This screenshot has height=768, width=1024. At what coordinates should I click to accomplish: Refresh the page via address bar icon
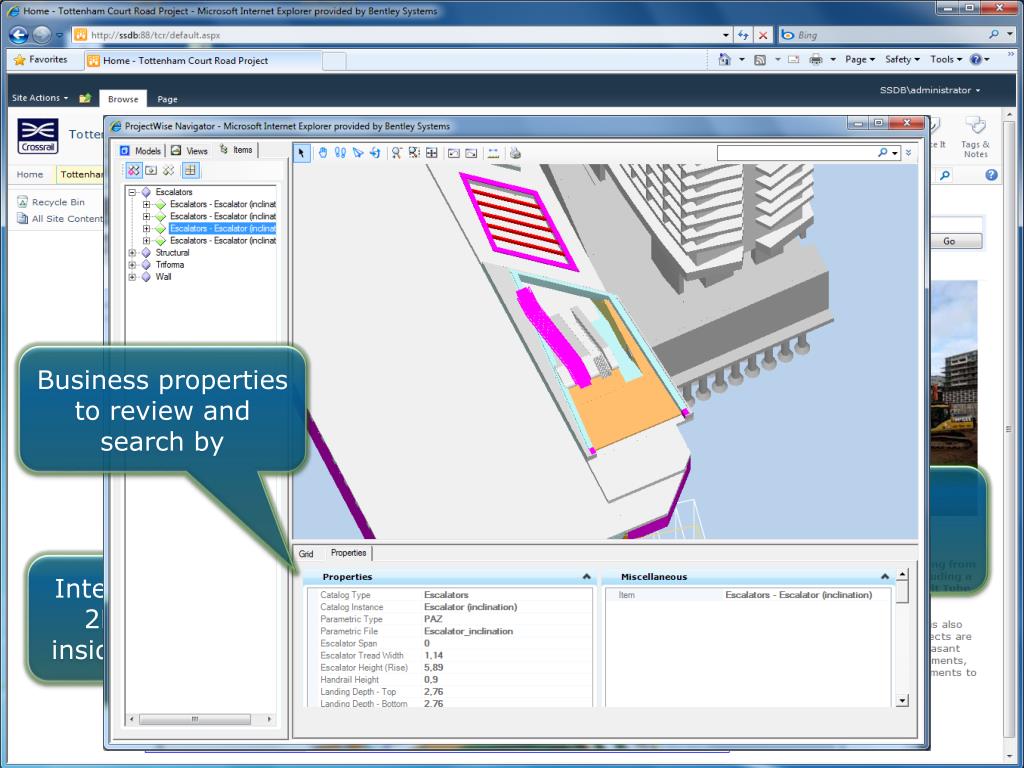(x=743, y=35)
